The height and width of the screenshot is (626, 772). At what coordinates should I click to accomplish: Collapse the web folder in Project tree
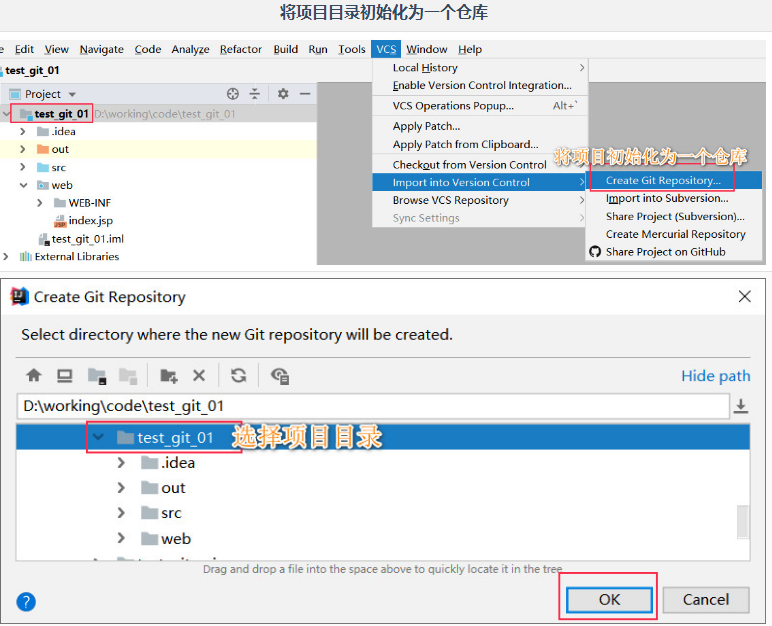(23, 185)
